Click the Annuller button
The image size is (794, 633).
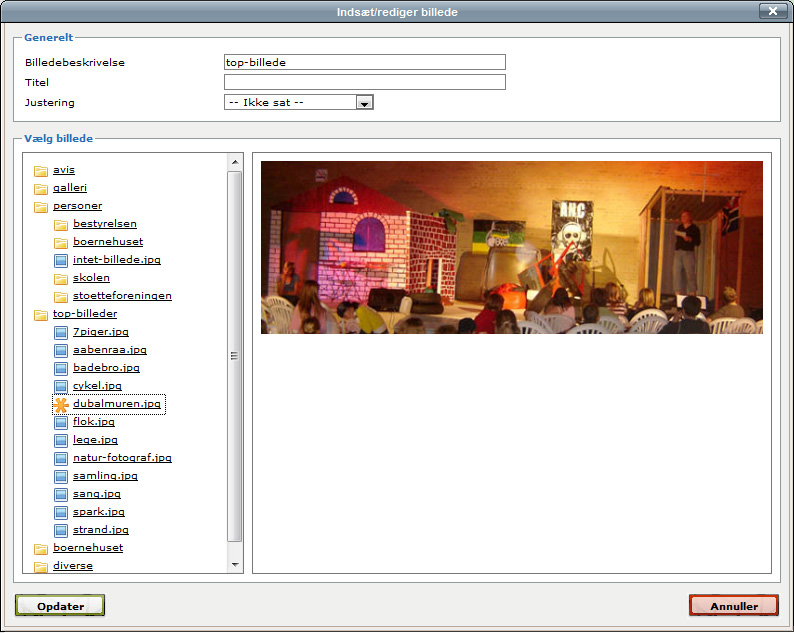pos(734,606)
